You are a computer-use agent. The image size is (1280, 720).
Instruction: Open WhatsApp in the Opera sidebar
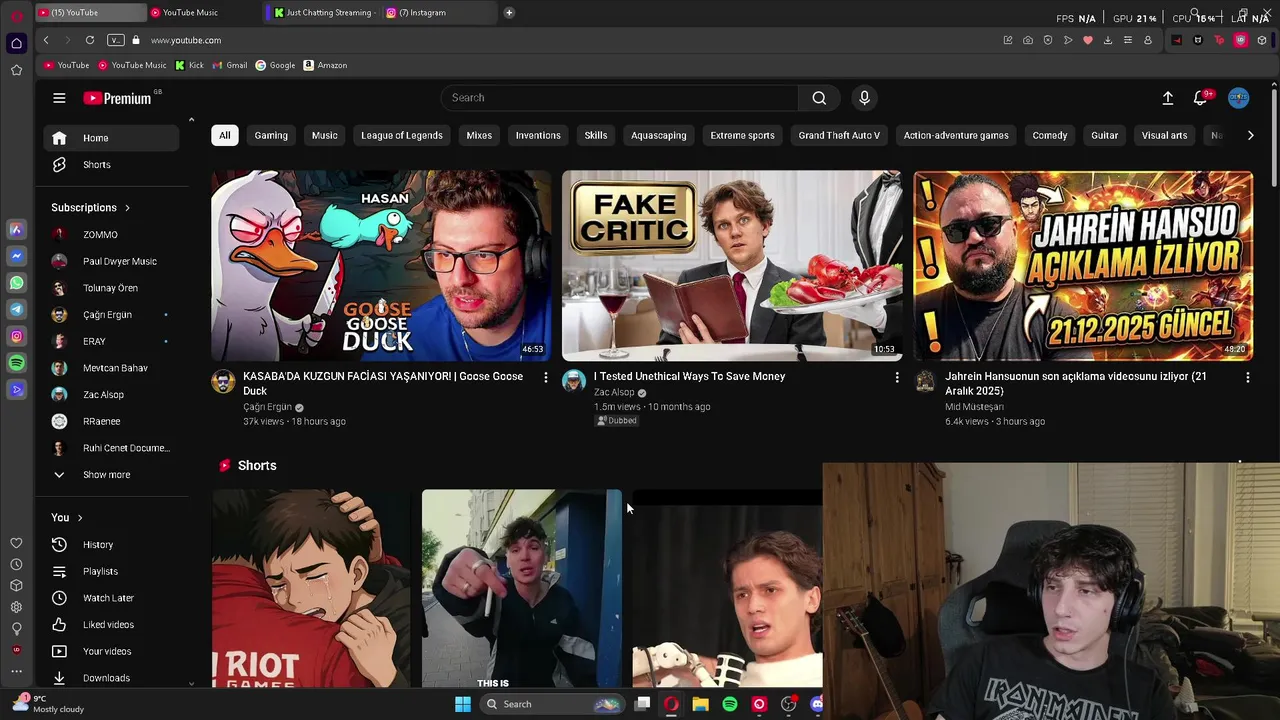pyautogui.click(x=16, y=283)
